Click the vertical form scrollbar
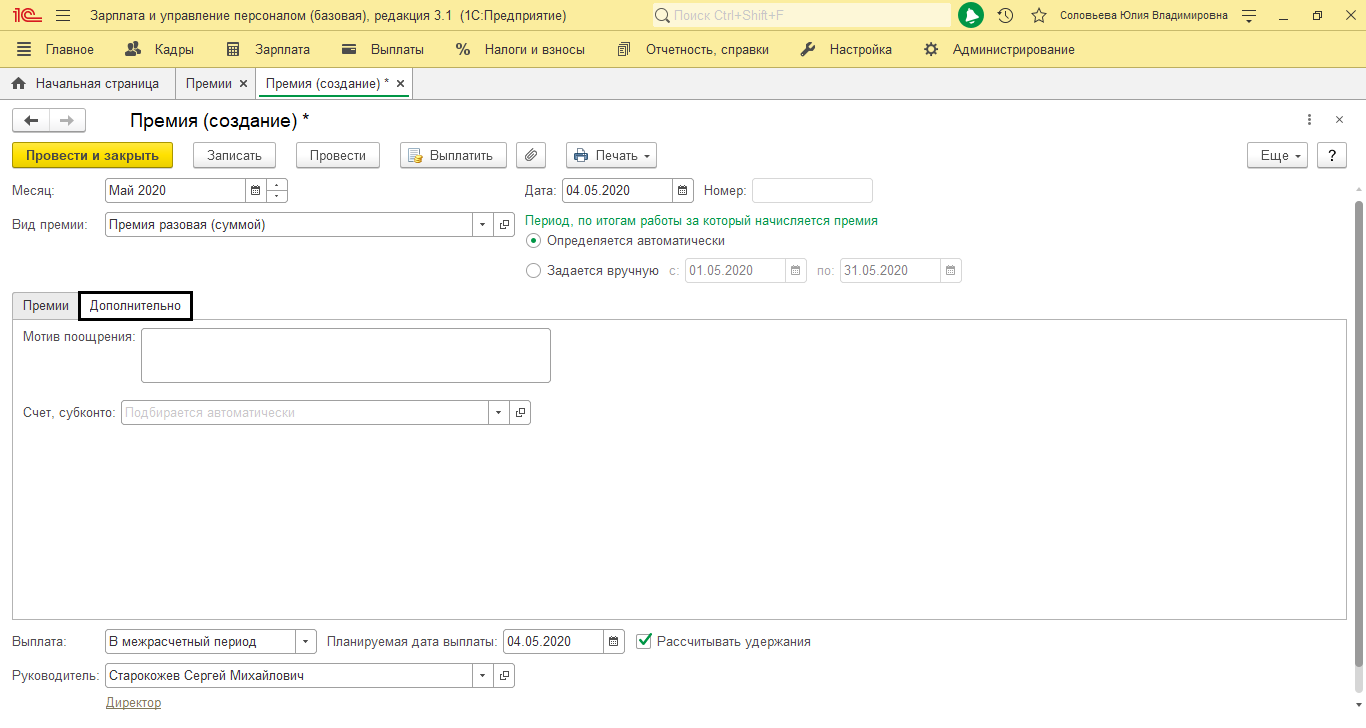The height and width of the screenshot is (728, 1366). click(1358, 432)
